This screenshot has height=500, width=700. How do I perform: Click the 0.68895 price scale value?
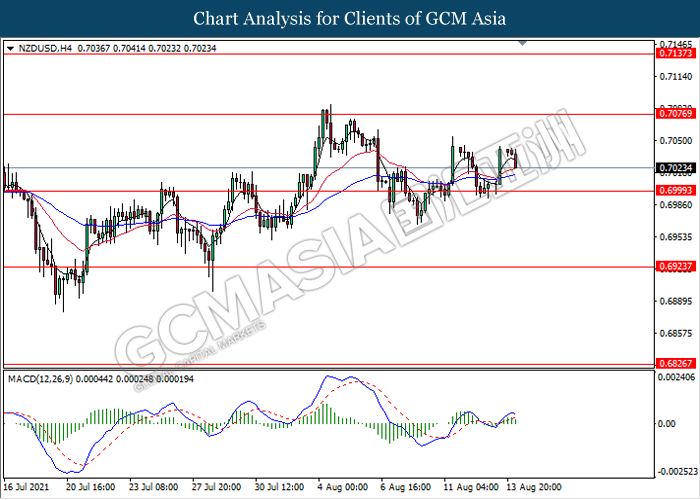click(x=676, y=301)
